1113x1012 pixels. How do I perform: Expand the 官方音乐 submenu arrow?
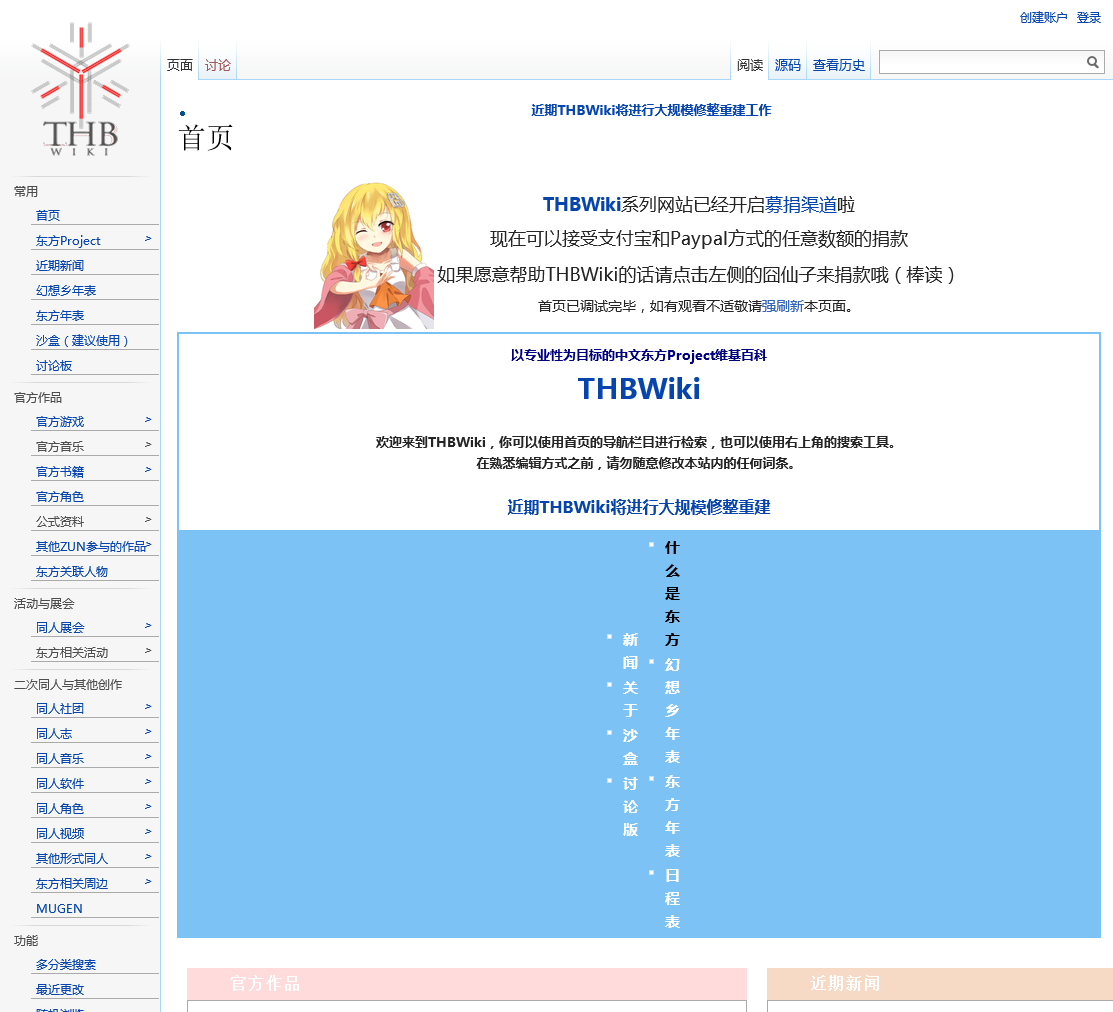pyautogui.click(x=148, y=444)
